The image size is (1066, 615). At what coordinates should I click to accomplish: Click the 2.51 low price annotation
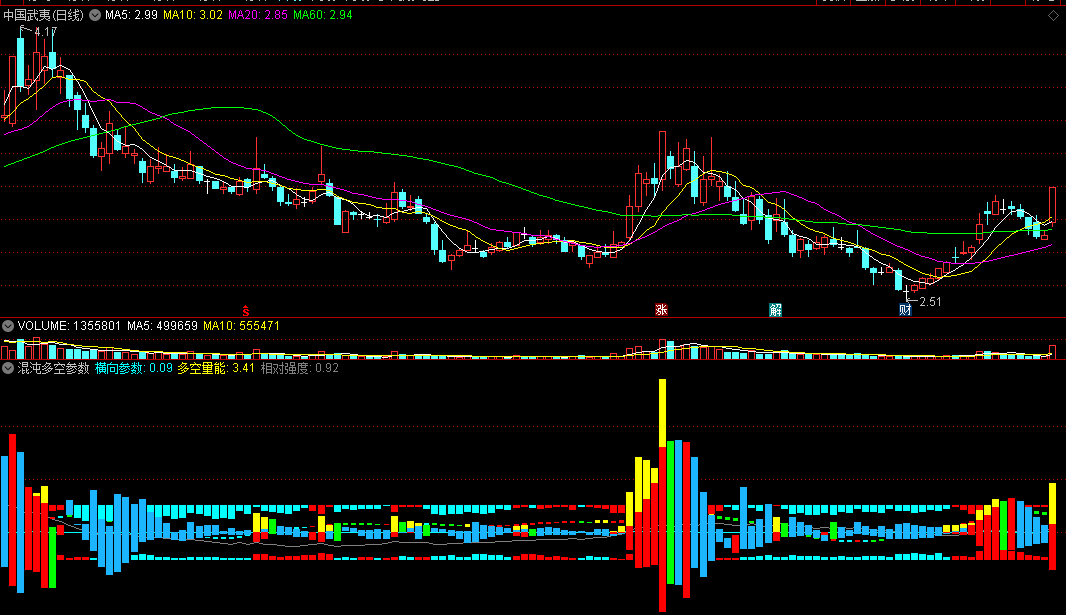pos(930,302)
